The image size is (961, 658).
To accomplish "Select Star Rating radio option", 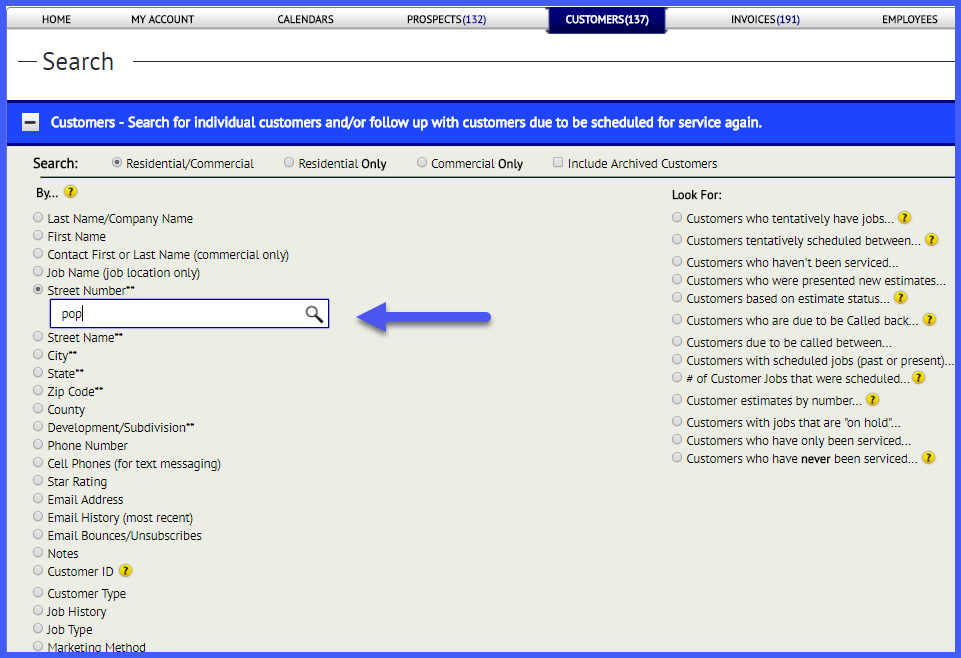I will [x=38, y=480].
